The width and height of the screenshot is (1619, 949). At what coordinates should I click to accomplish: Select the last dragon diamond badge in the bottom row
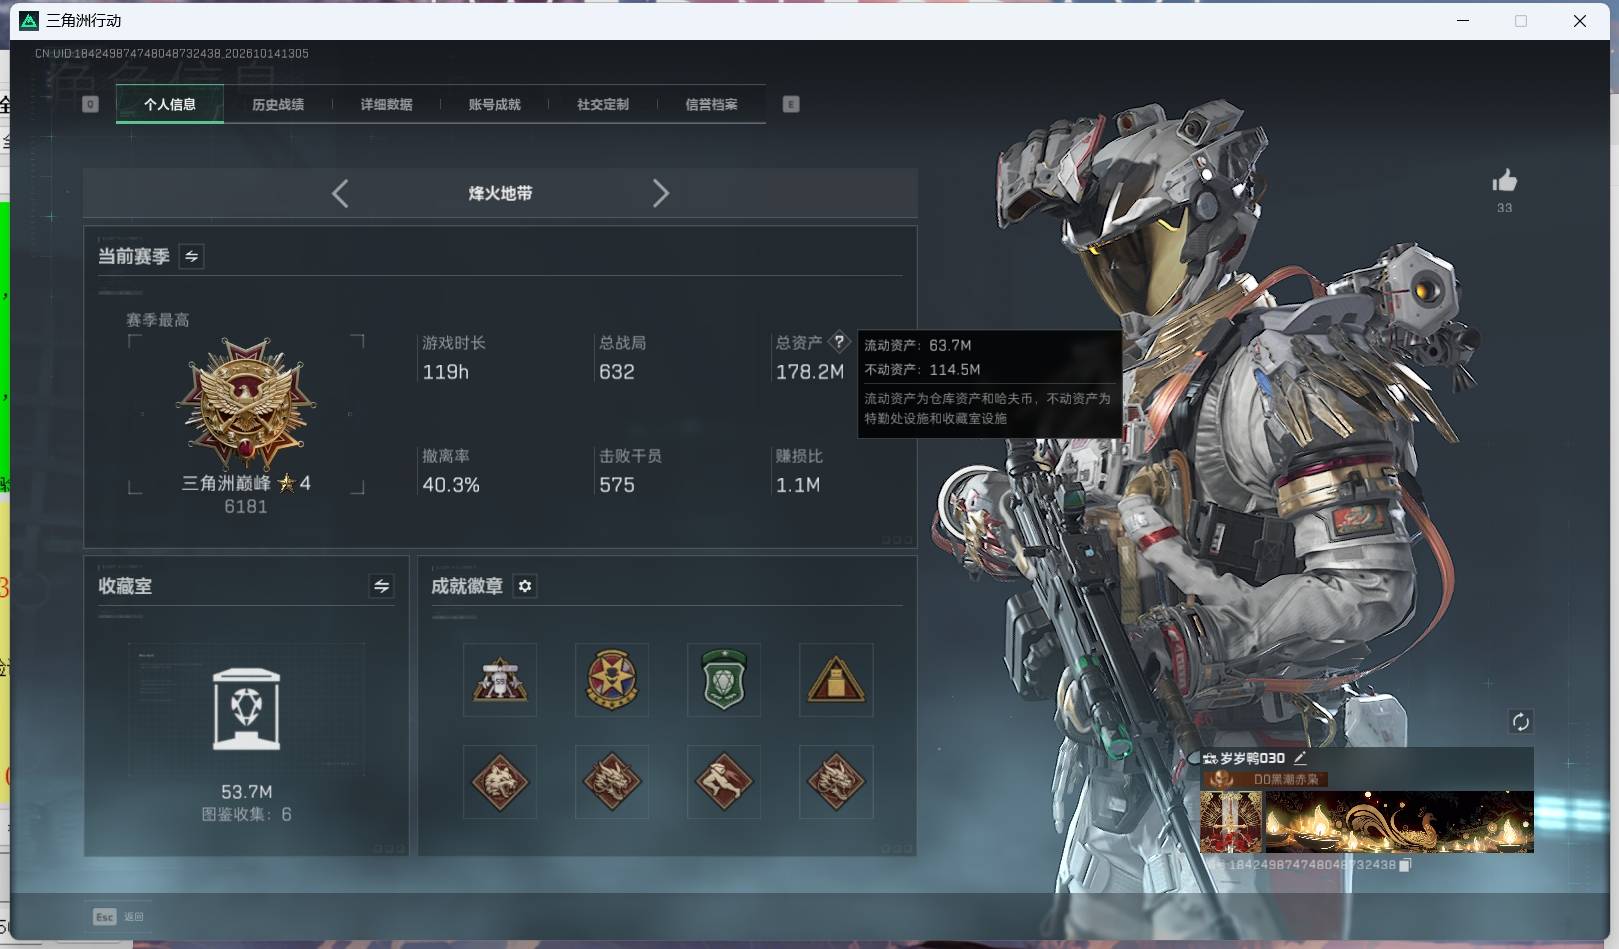836,781
